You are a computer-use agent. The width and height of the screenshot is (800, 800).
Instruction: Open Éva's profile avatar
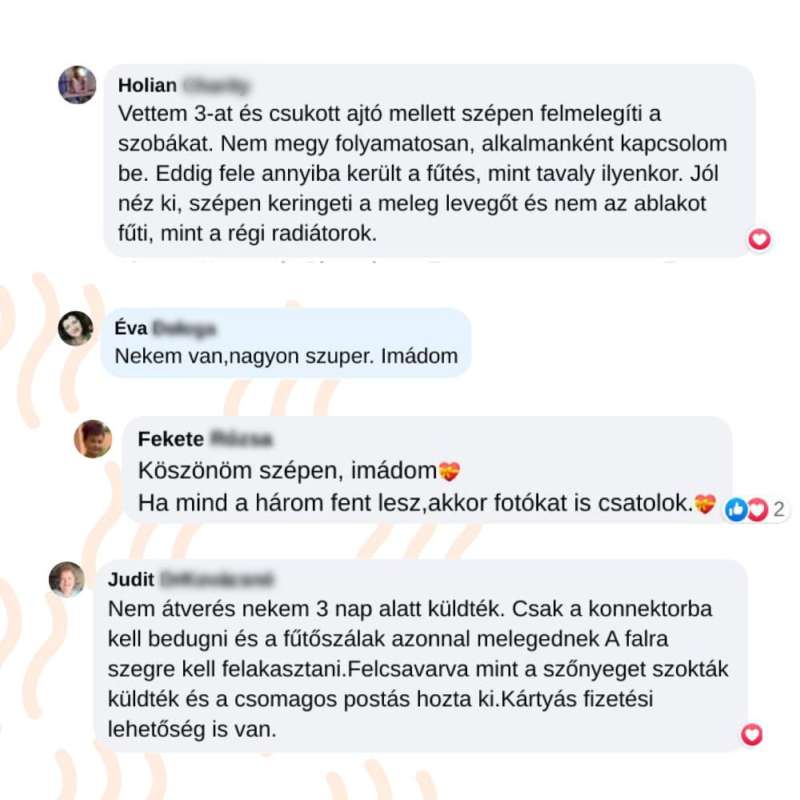click(x=76, y=328)
